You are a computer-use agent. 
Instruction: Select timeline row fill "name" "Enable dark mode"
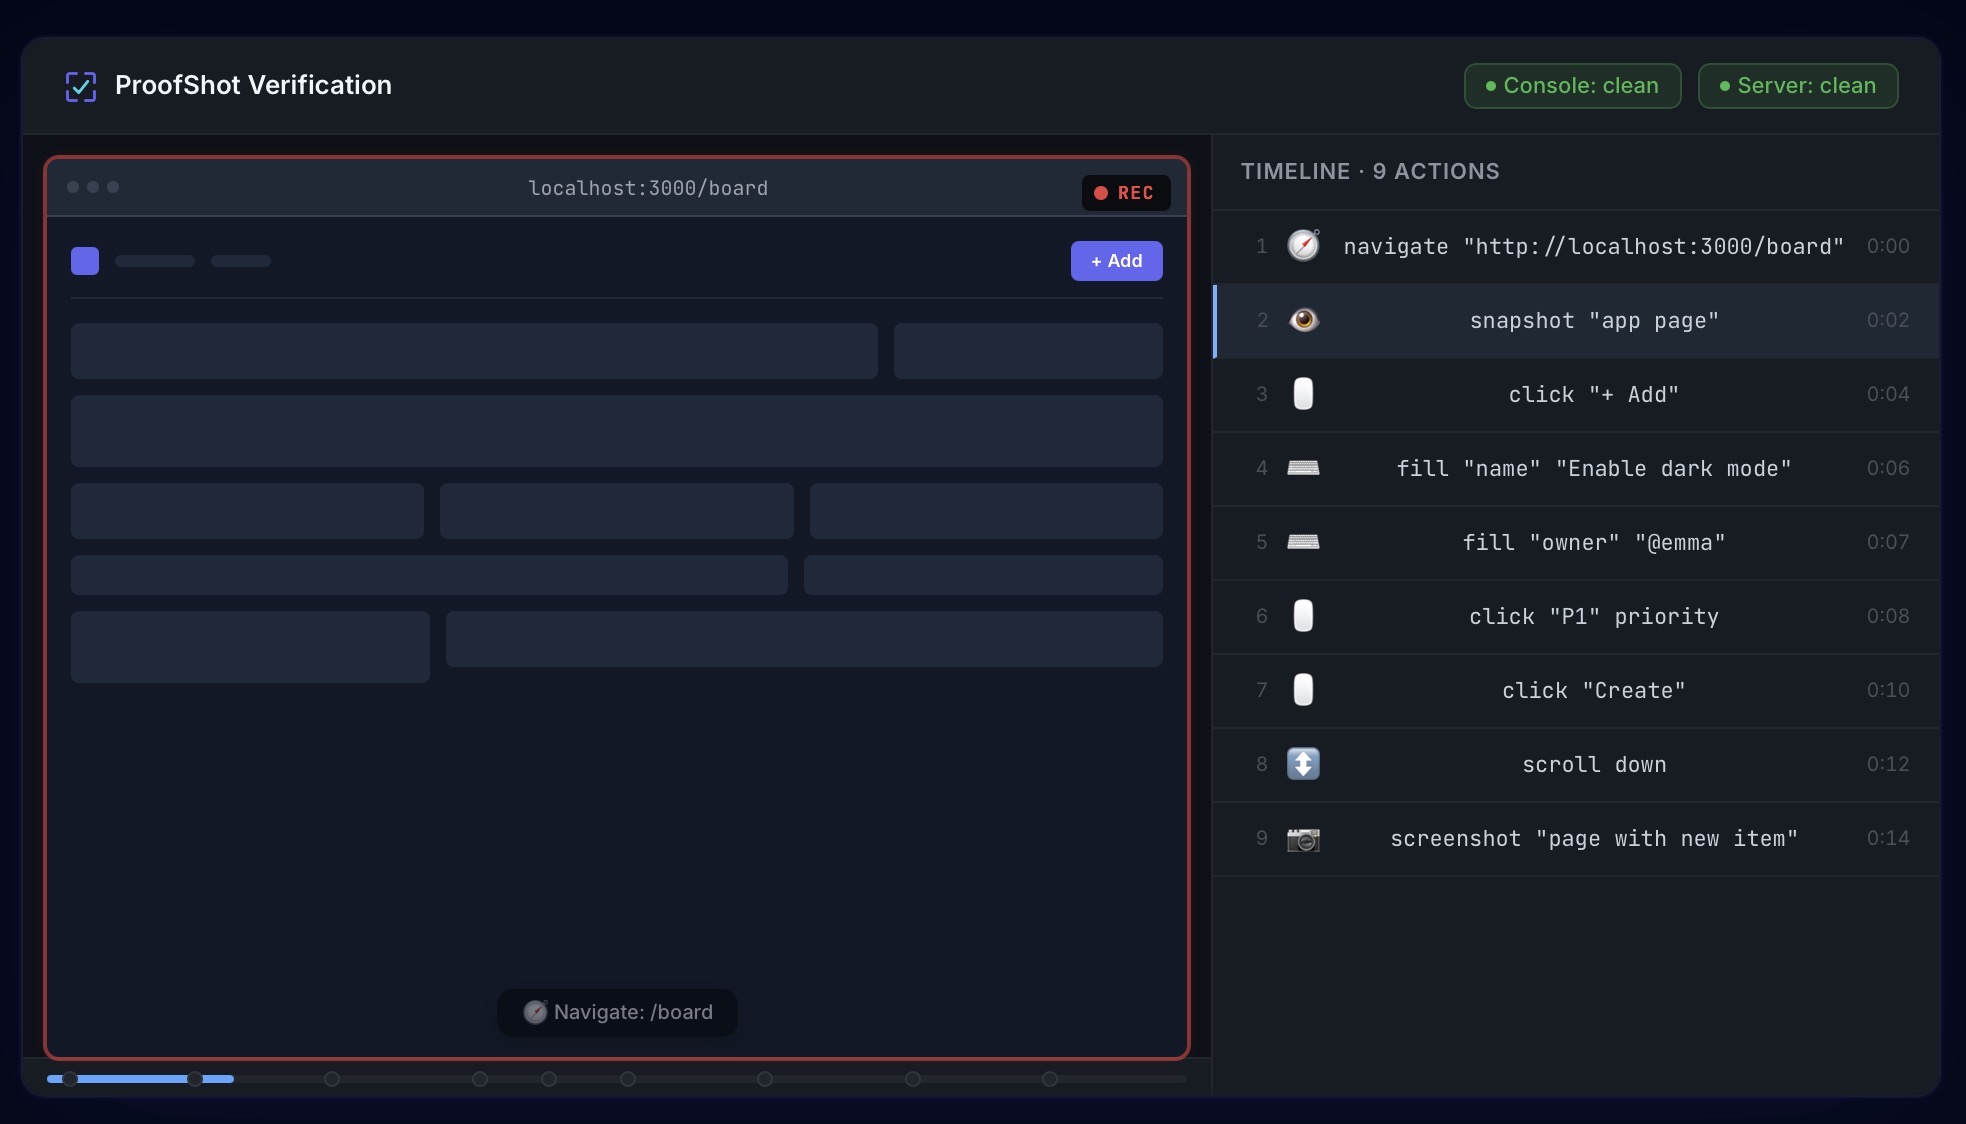1593,468
